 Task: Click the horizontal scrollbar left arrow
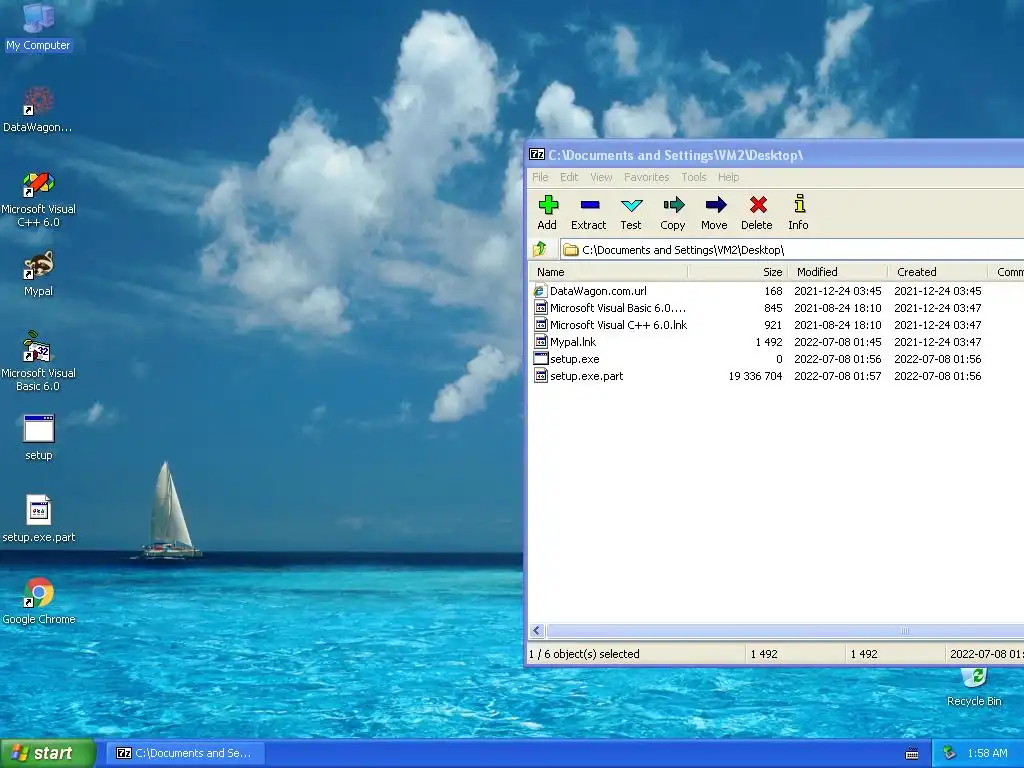point(537,630)
